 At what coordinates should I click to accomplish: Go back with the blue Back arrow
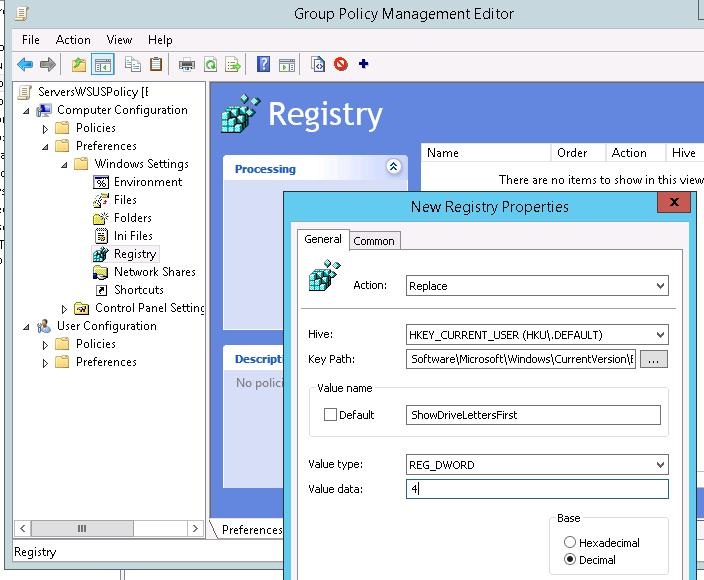click(25, 65)
